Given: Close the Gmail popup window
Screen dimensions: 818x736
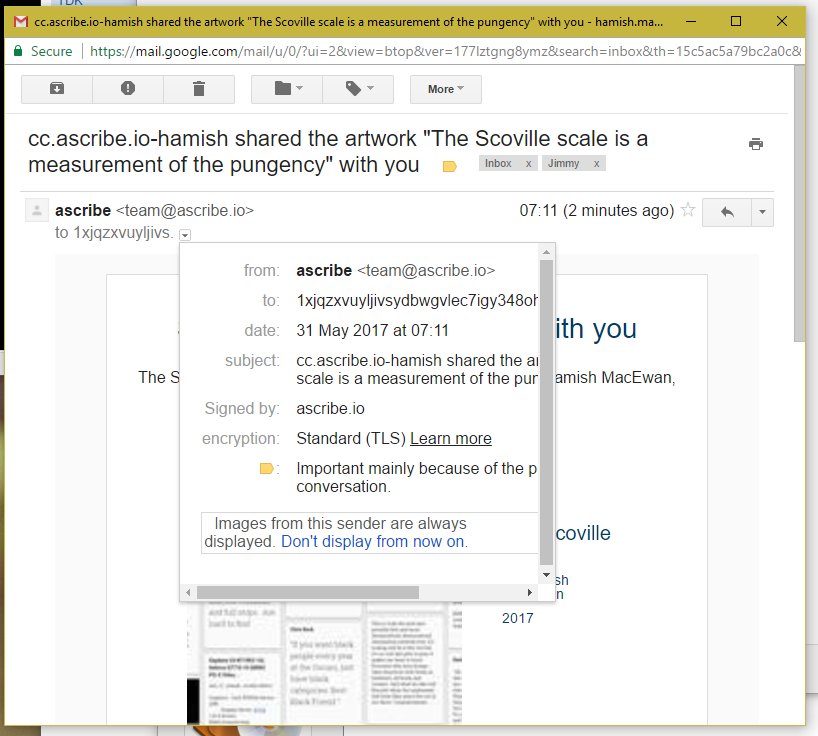Looking at the screenshot, I should (781, 21).
